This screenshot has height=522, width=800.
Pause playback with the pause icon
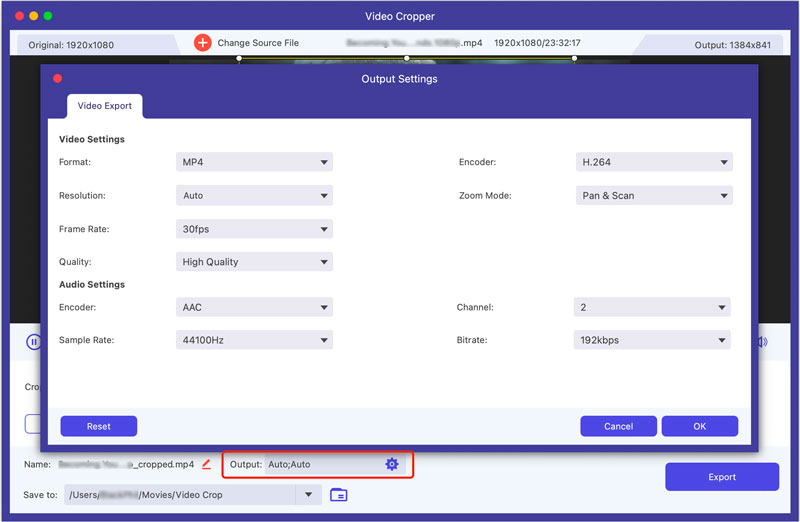[34, 341]
